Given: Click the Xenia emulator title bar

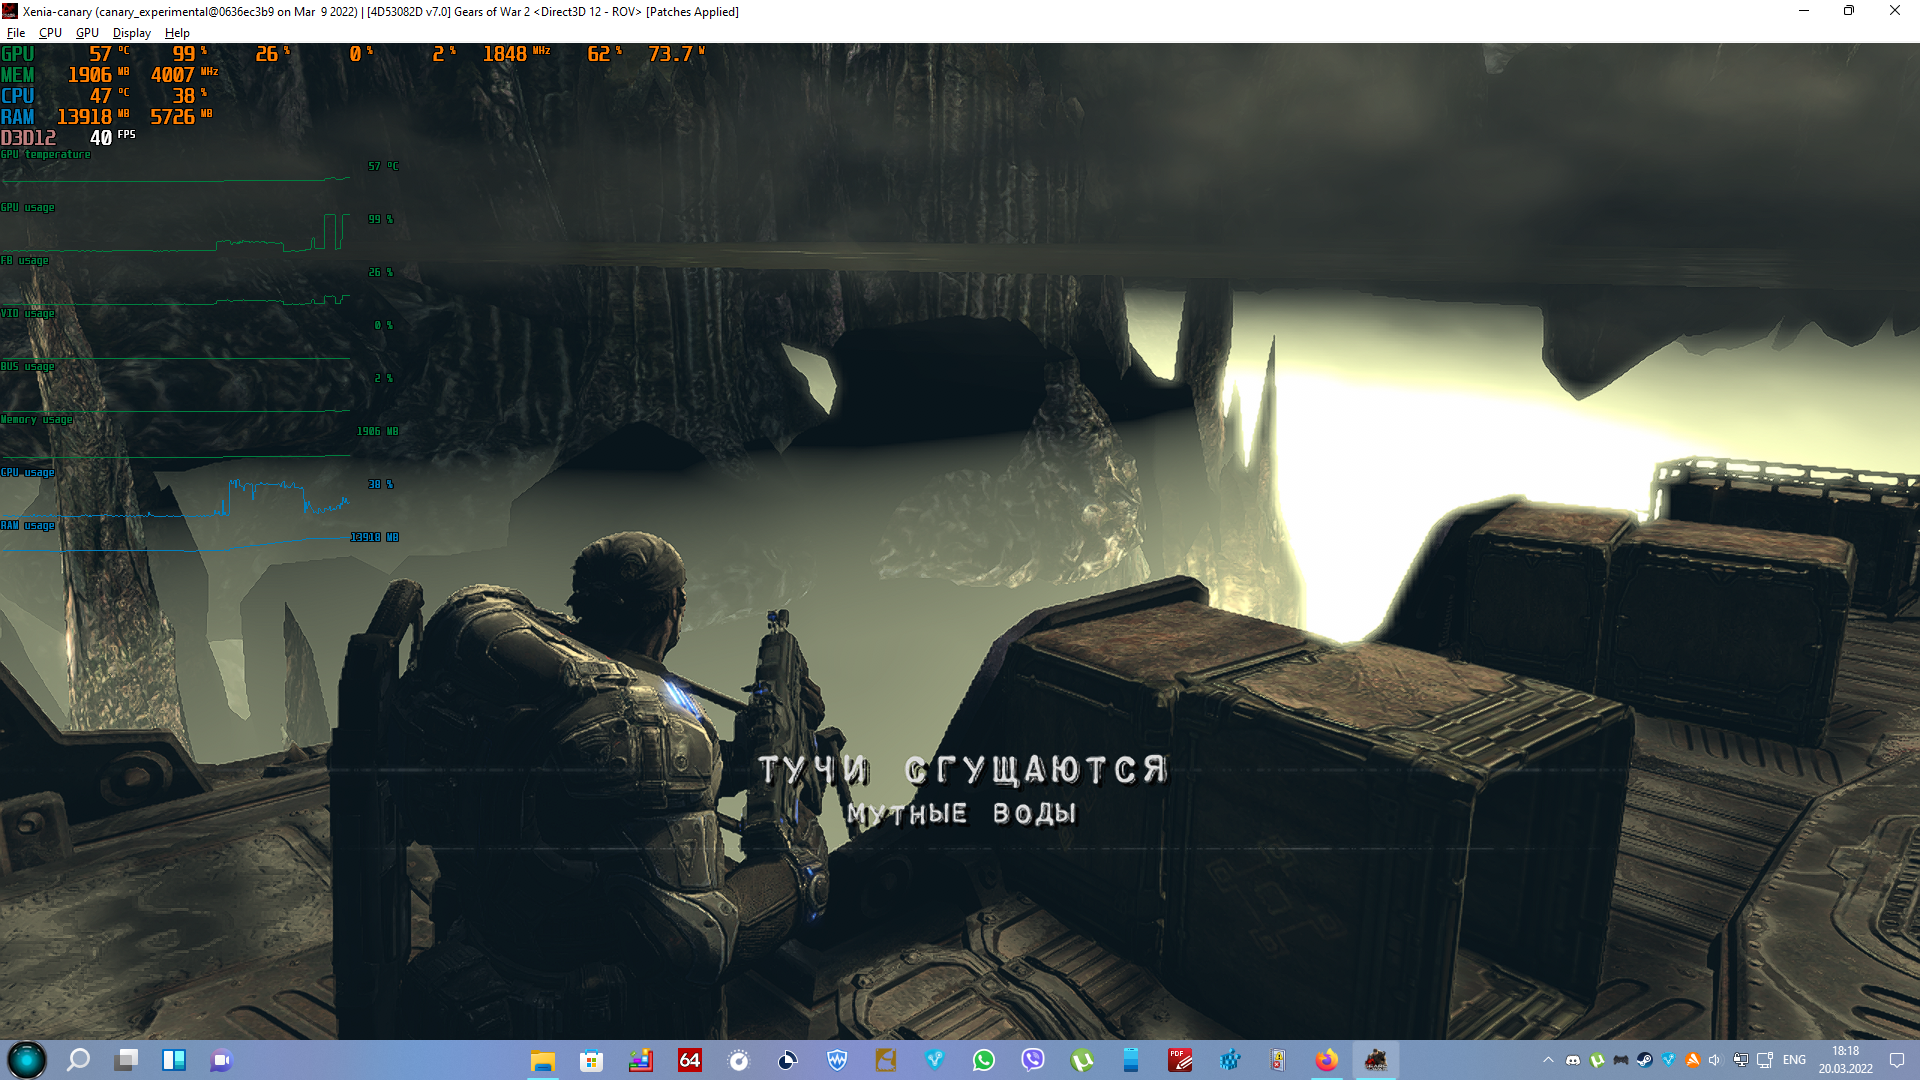Looking at the screenshot, I should 960,11.
